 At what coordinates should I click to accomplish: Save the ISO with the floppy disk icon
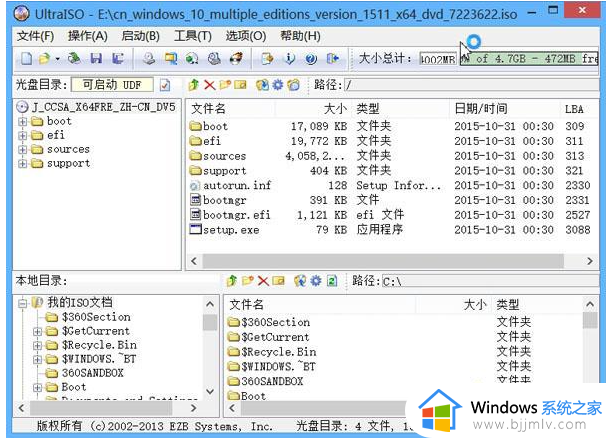[x=96, y=59]
